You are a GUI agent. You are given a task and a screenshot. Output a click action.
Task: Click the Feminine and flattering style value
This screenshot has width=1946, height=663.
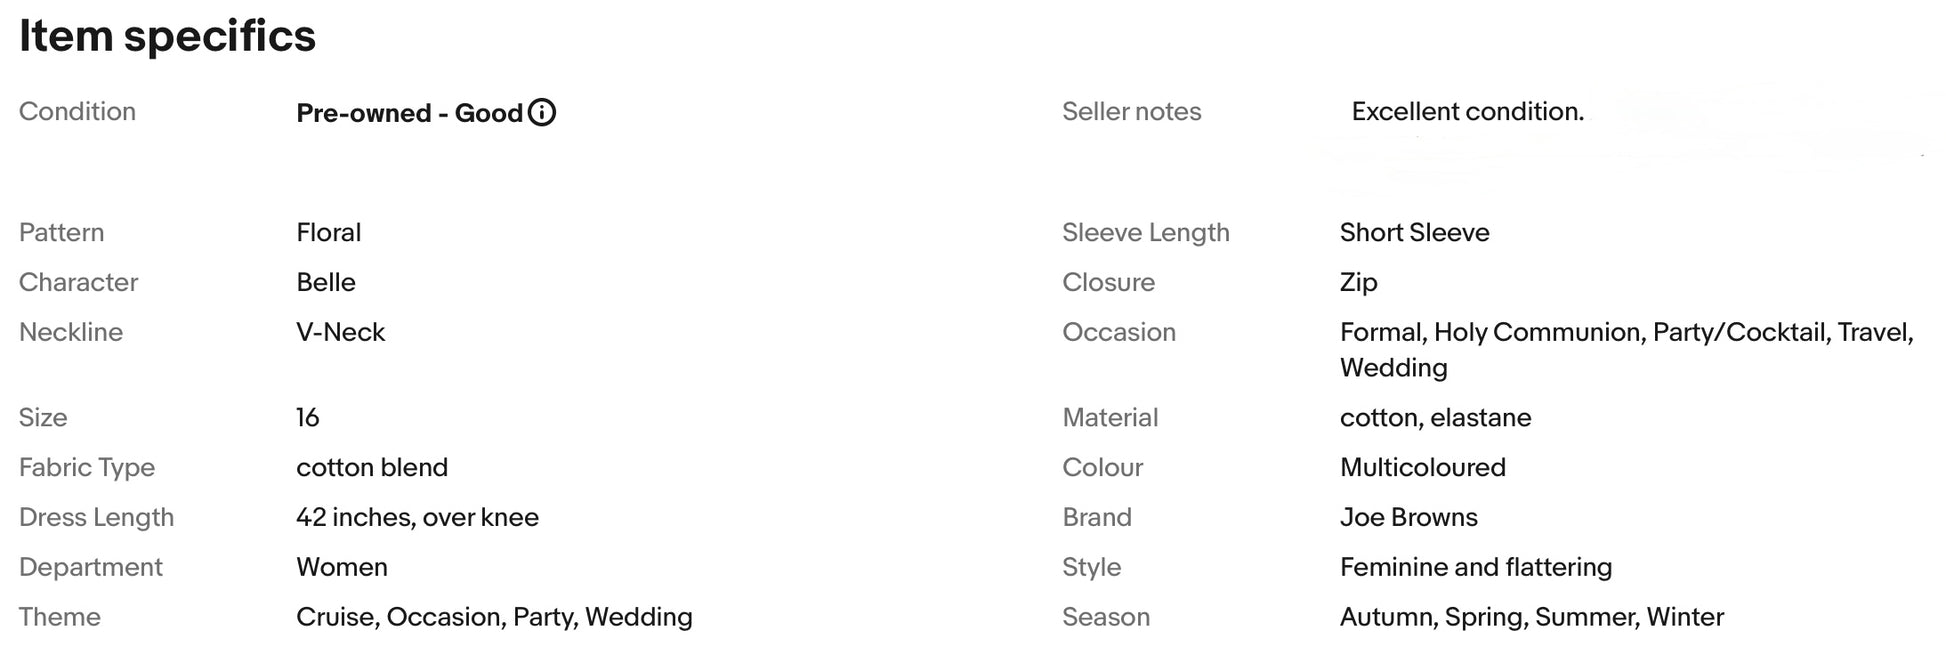[1475, 567]
